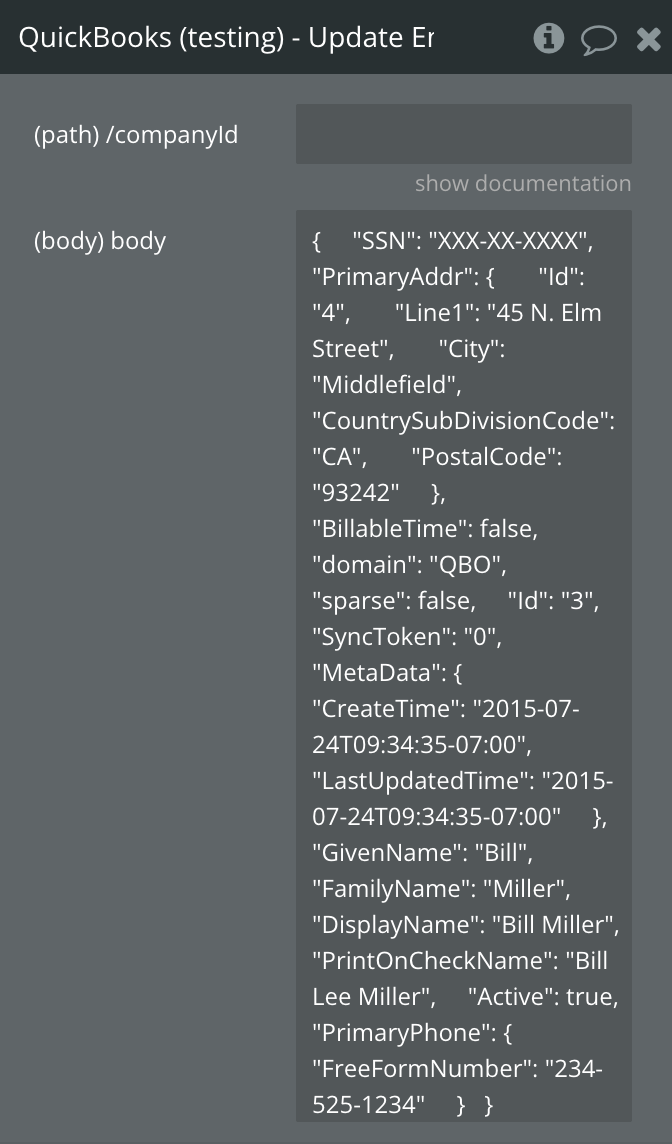Click the info icon in header
The width and height of the screenshot is (672, 1144).
[548, 38]
